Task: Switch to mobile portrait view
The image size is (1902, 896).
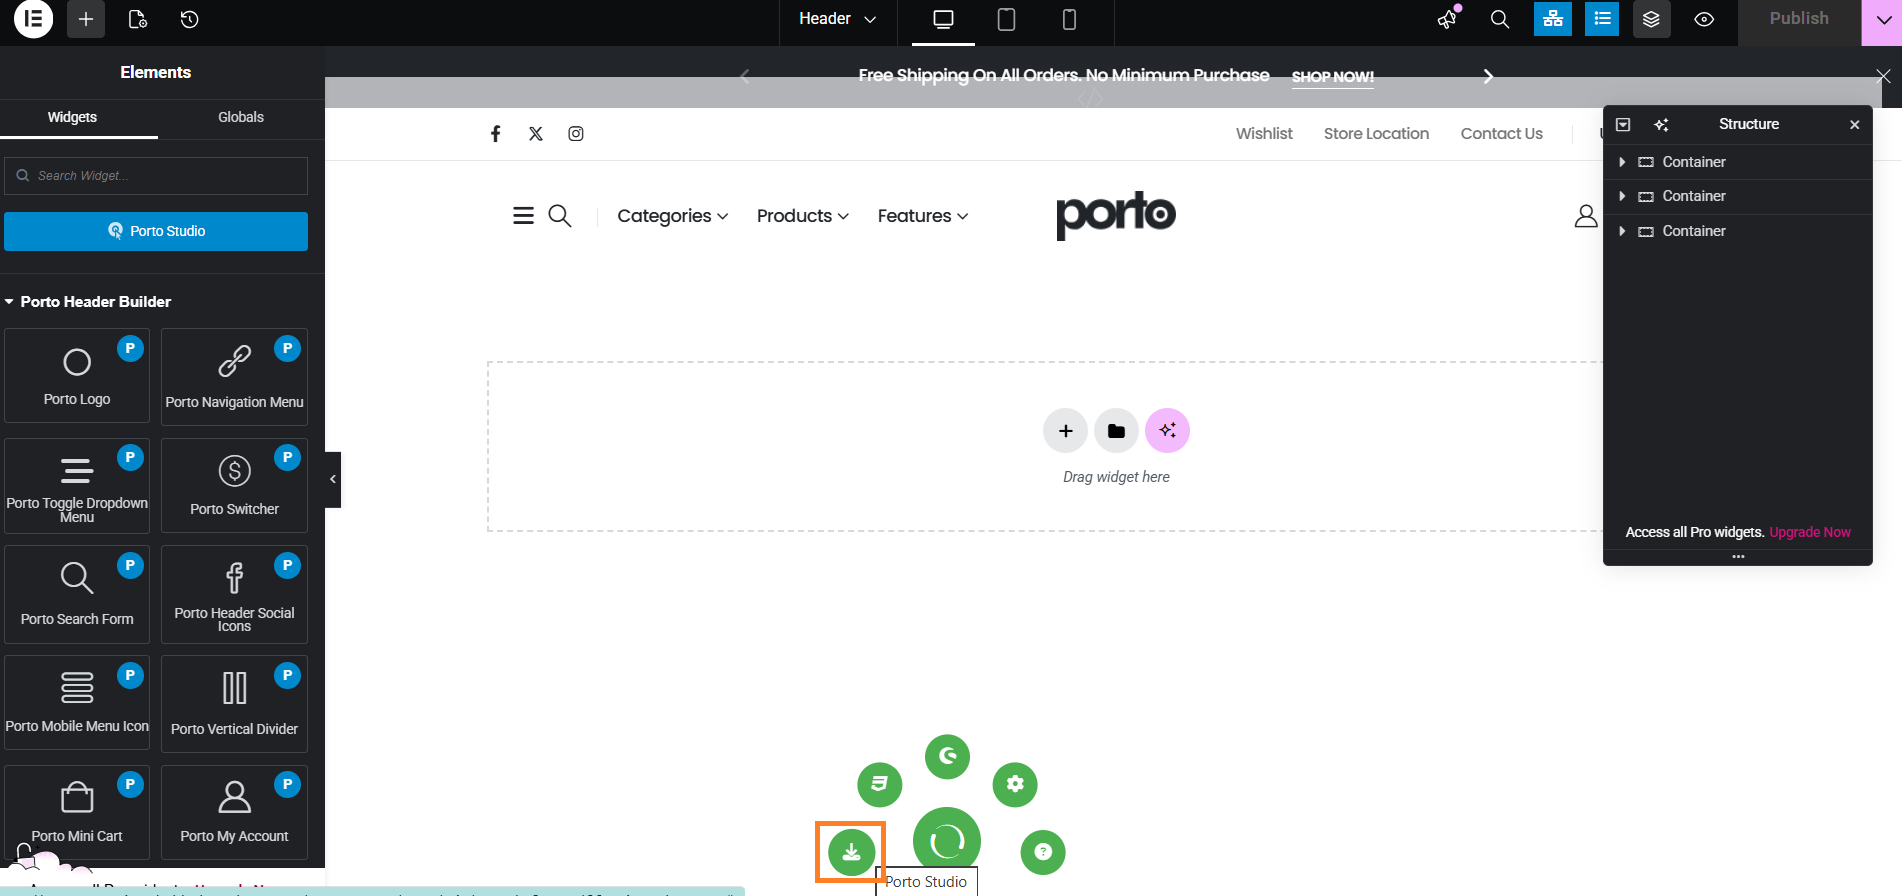Action: point(1069,19)
